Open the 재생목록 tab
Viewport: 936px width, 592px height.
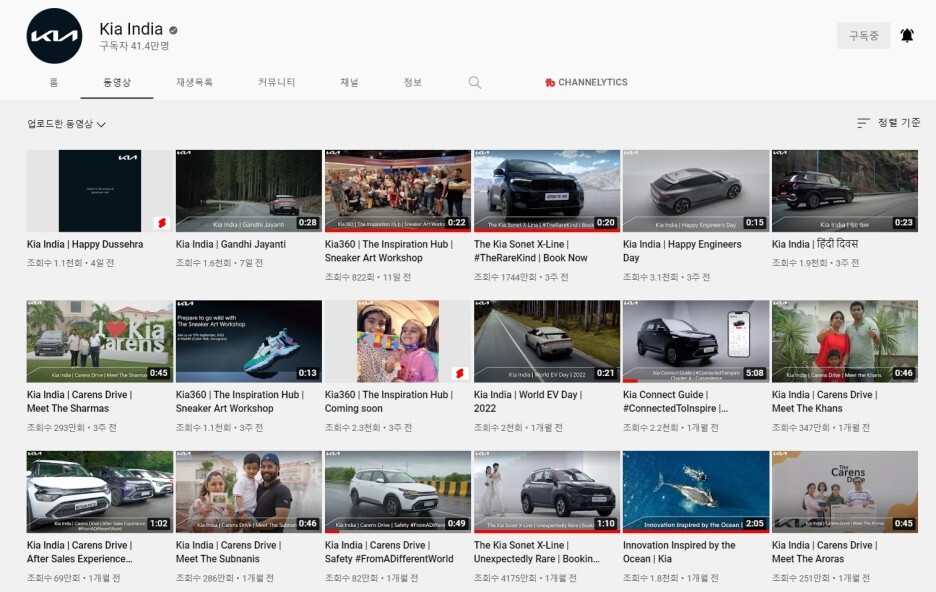[x=195, y=82]
